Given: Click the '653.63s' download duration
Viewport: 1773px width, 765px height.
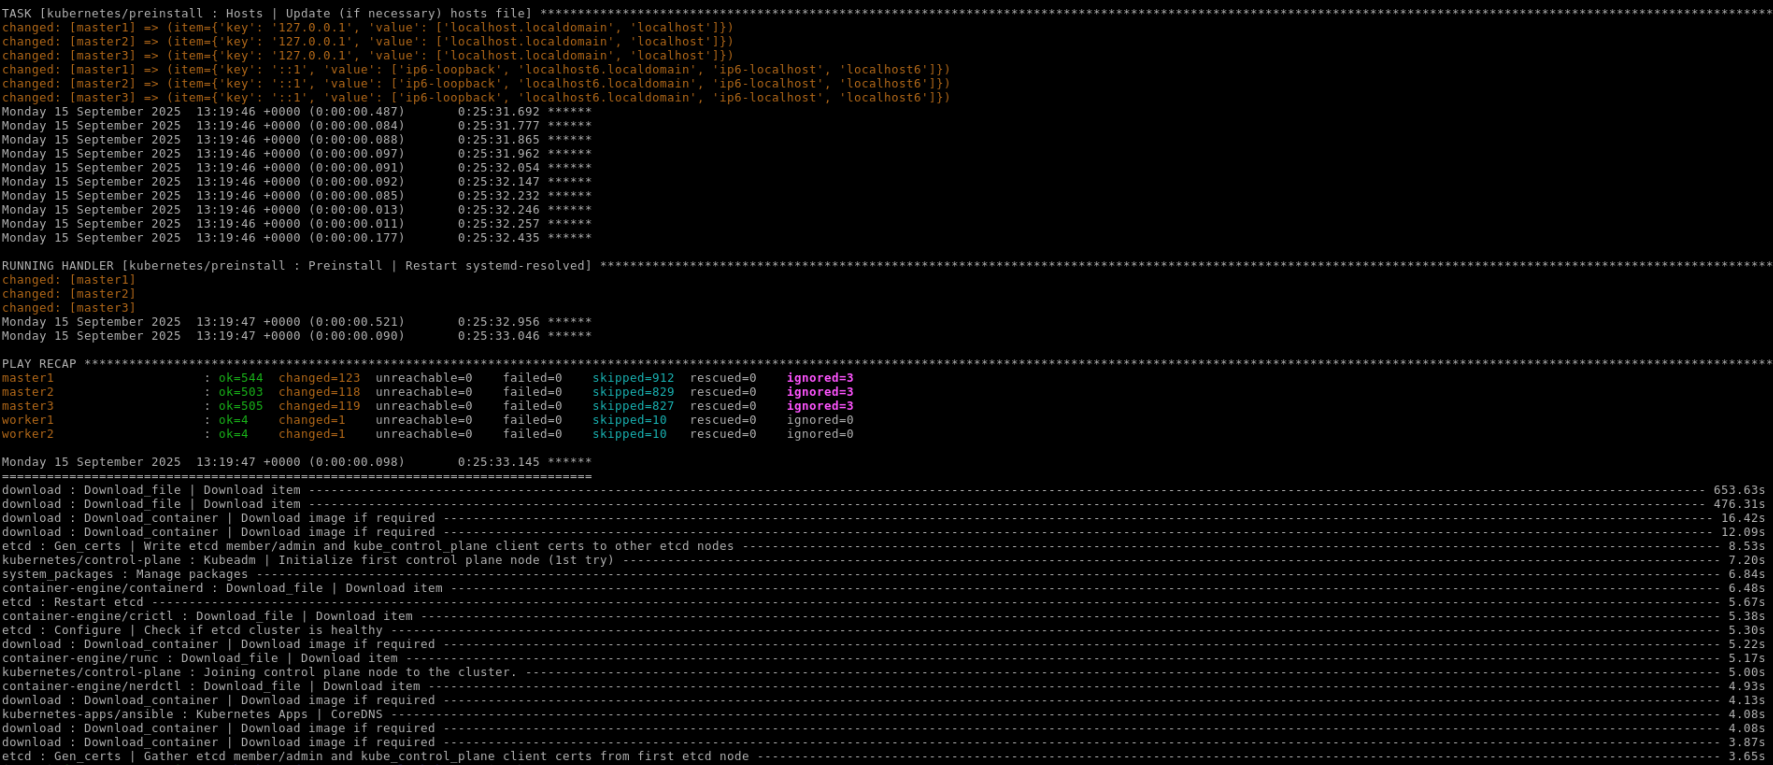Looking at the screenshot, I should [x=1739, y=490].
